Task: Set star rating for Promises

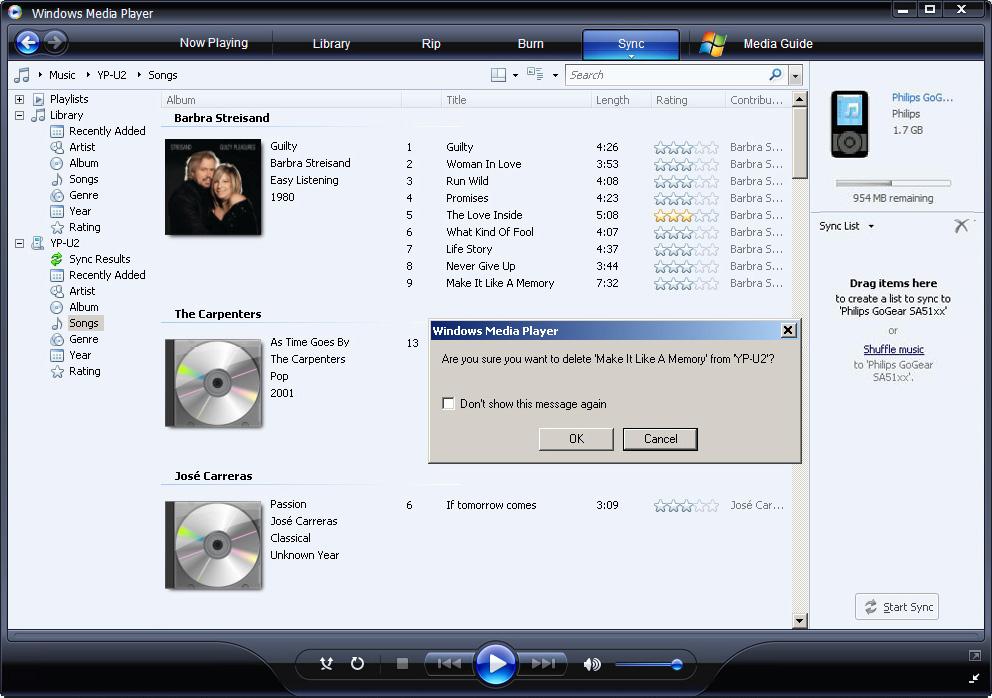Action: point(686,199)
